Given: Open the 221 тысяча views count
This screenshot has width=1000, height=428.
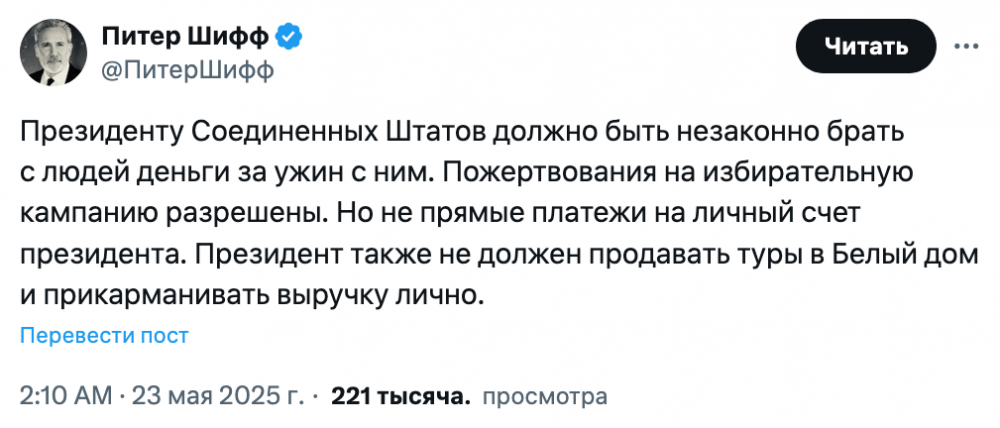Looking at the screenshot, I should [400, 397].
